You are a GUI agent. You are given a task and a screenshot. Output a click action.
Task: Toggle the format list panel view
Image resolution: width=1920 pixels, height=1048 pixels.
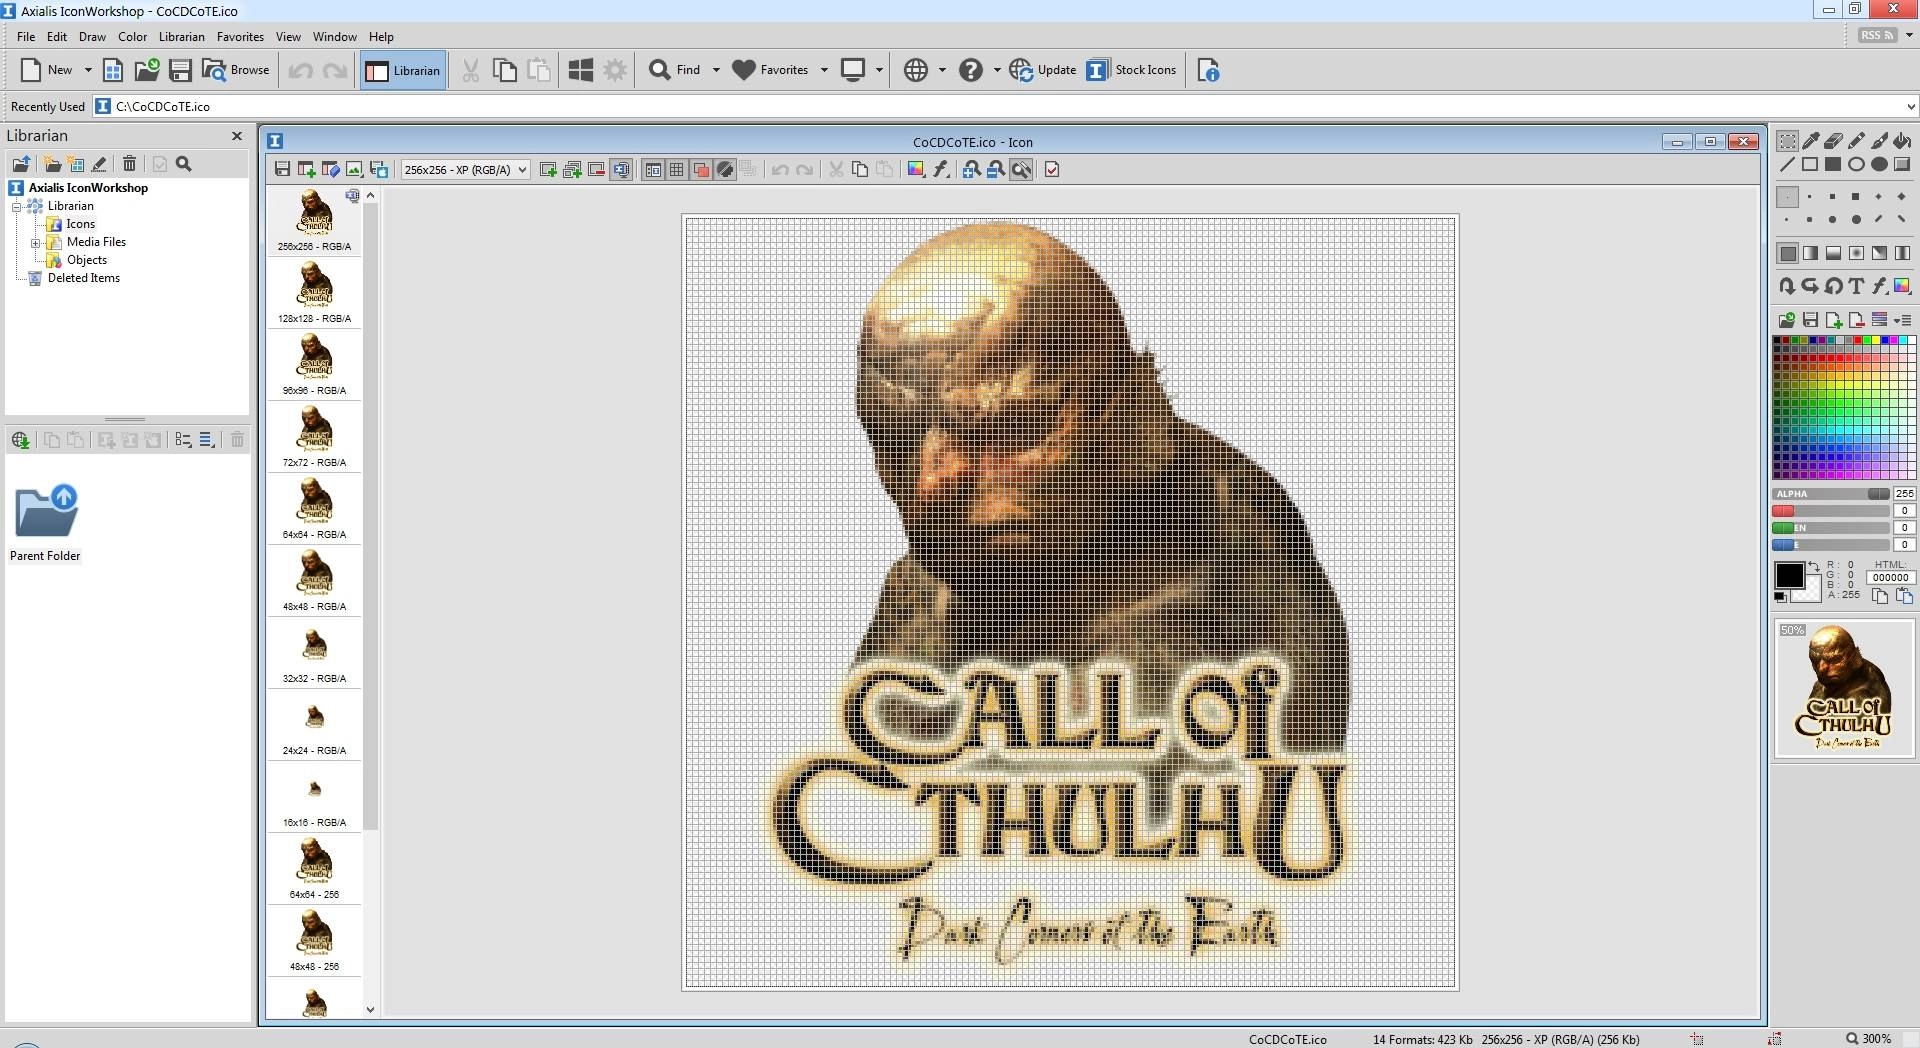click(x=653, y=170)
